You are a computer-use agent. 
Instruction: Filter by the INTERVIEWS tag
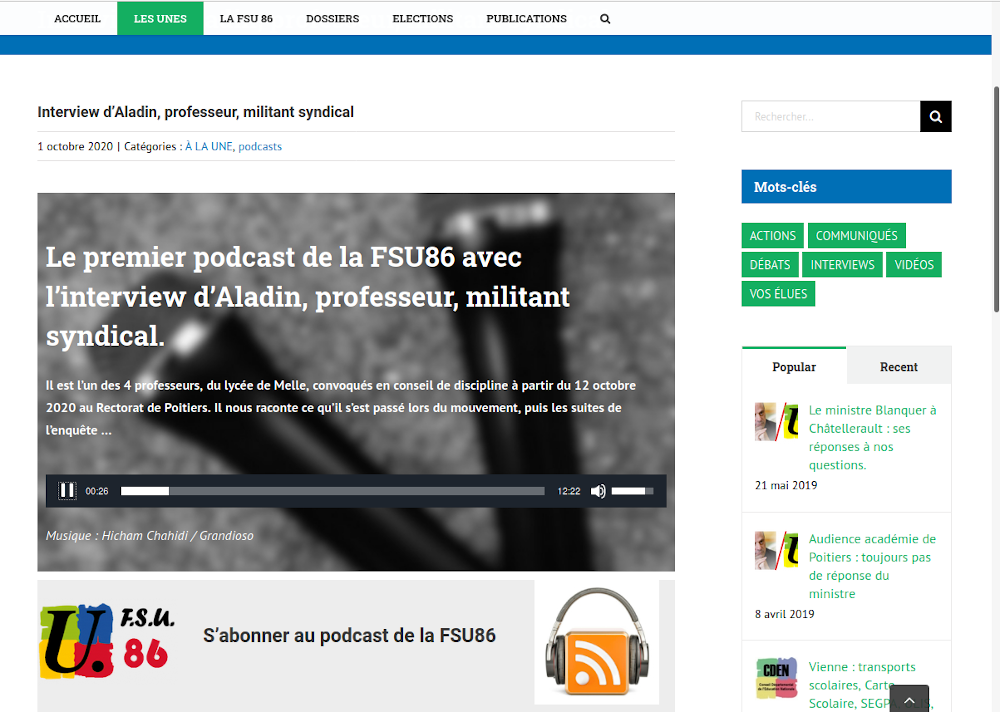(842, 265)
